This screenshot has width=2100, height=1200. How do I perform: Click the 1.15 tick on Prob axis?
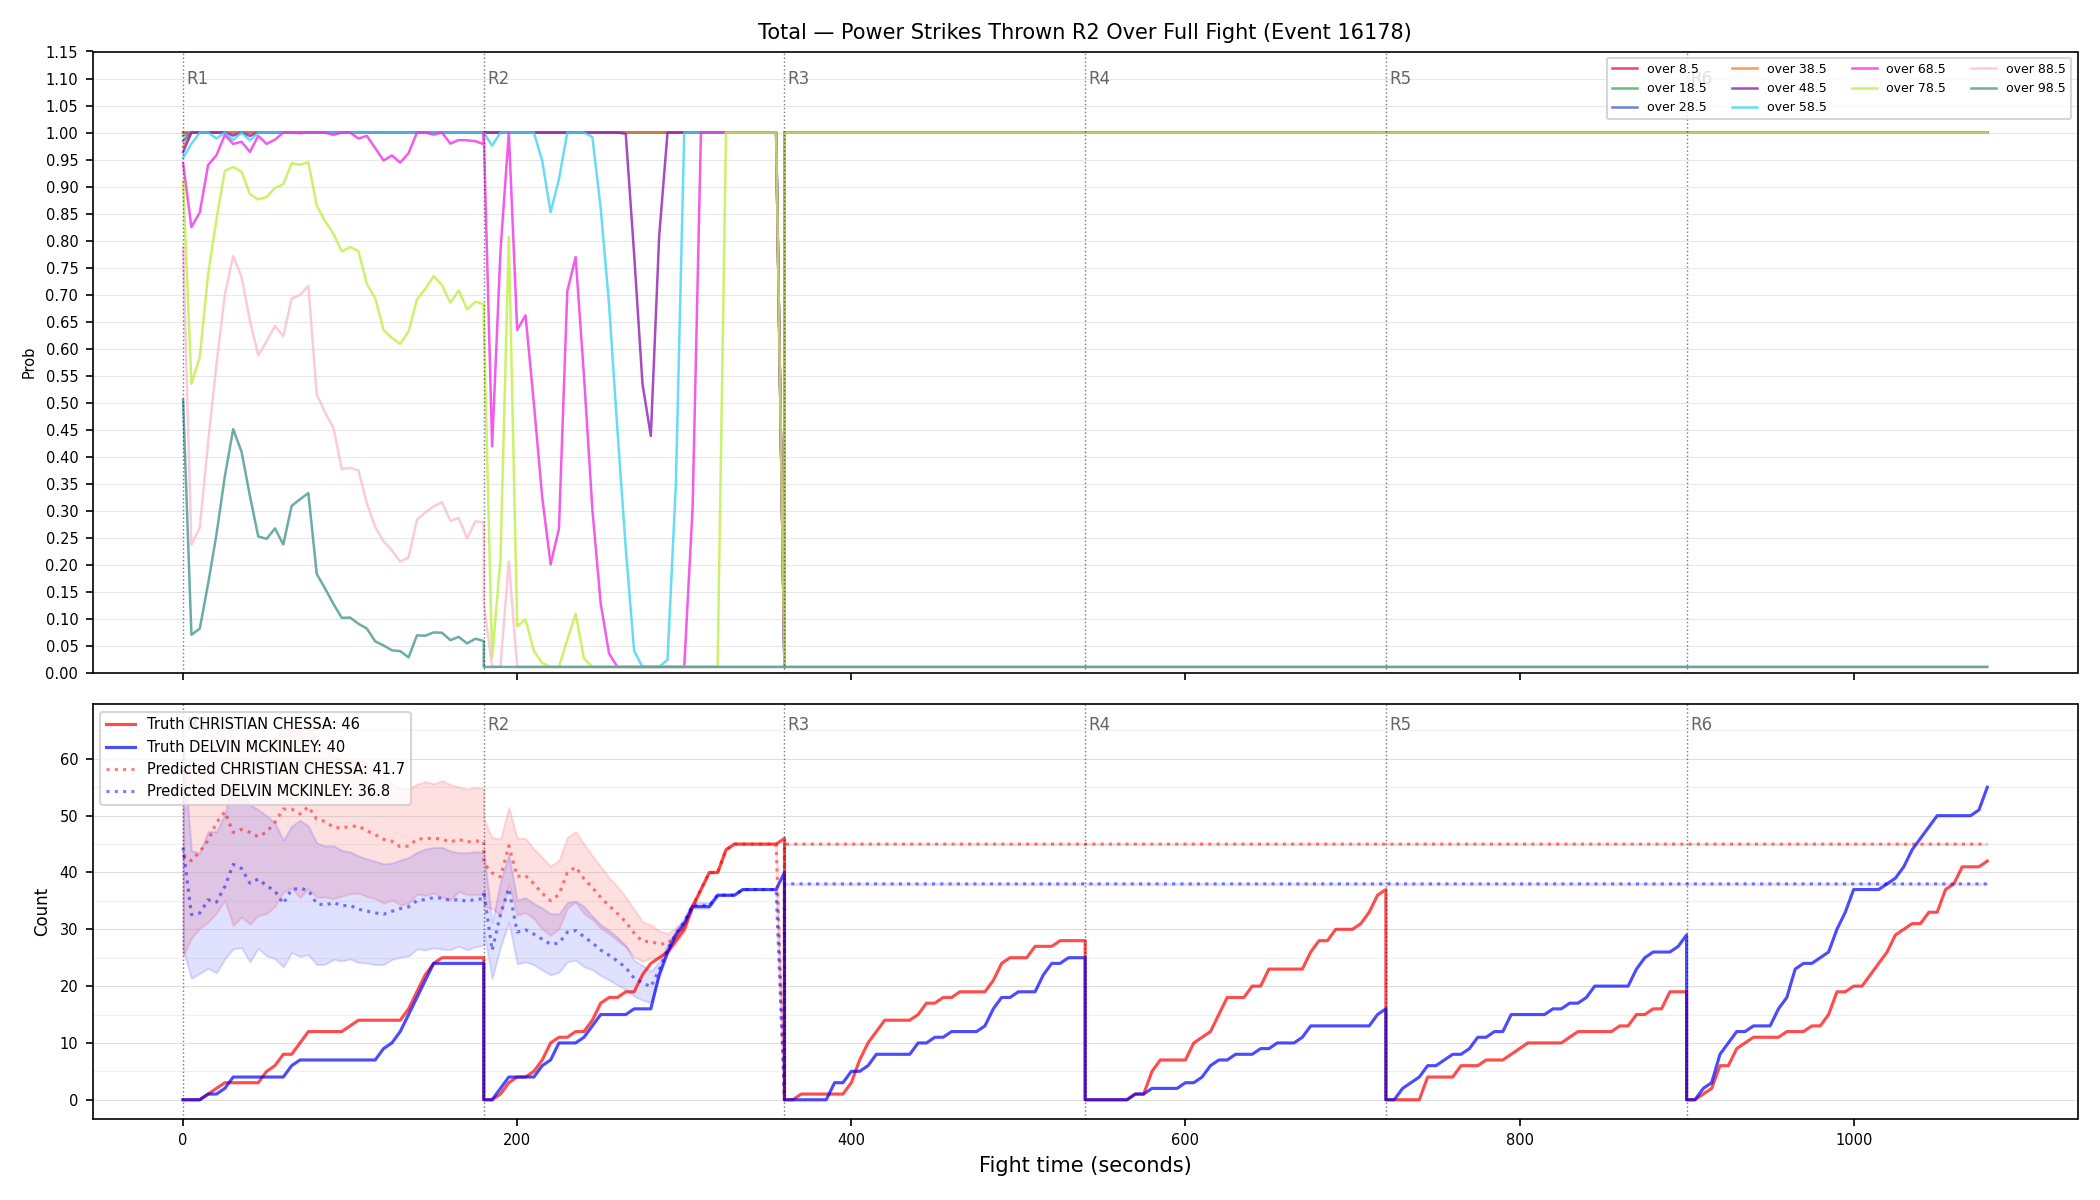[62, 52]
